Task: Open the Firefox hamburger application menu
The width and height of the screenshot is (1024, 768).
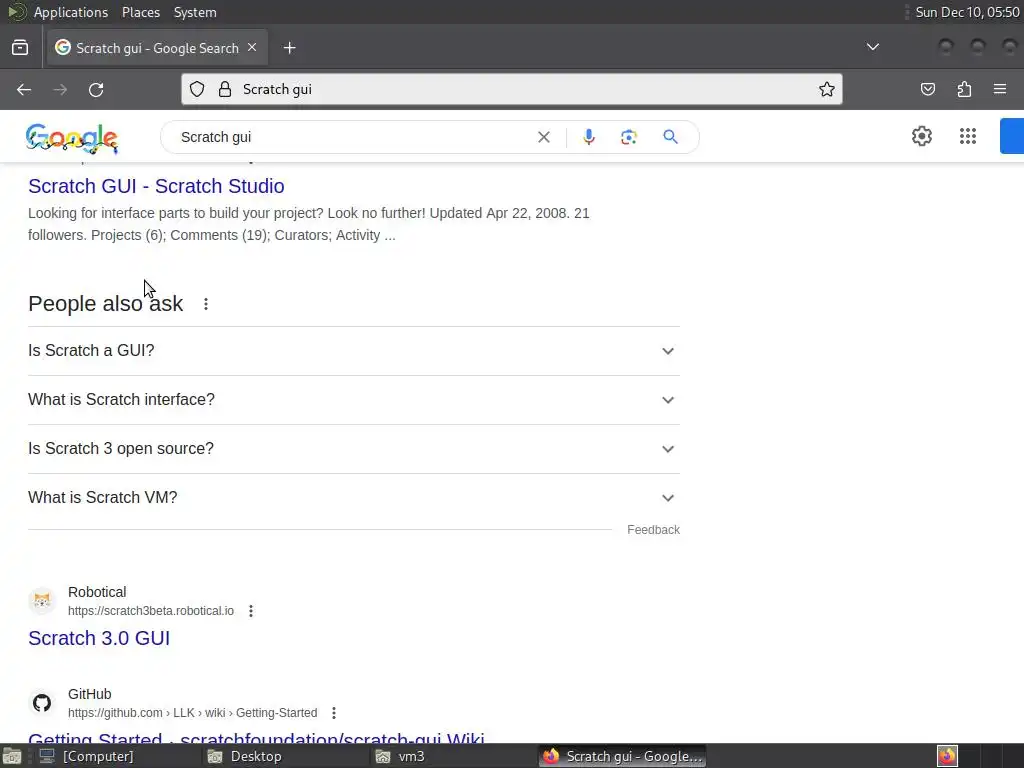Action: coord(1000,89)
